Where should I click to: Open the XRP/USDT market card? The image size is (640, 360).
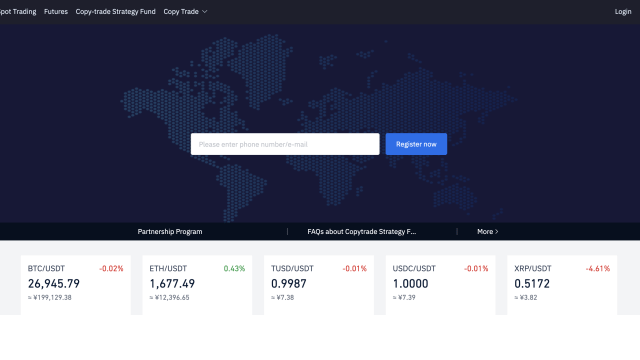click(x=562, y=285)
